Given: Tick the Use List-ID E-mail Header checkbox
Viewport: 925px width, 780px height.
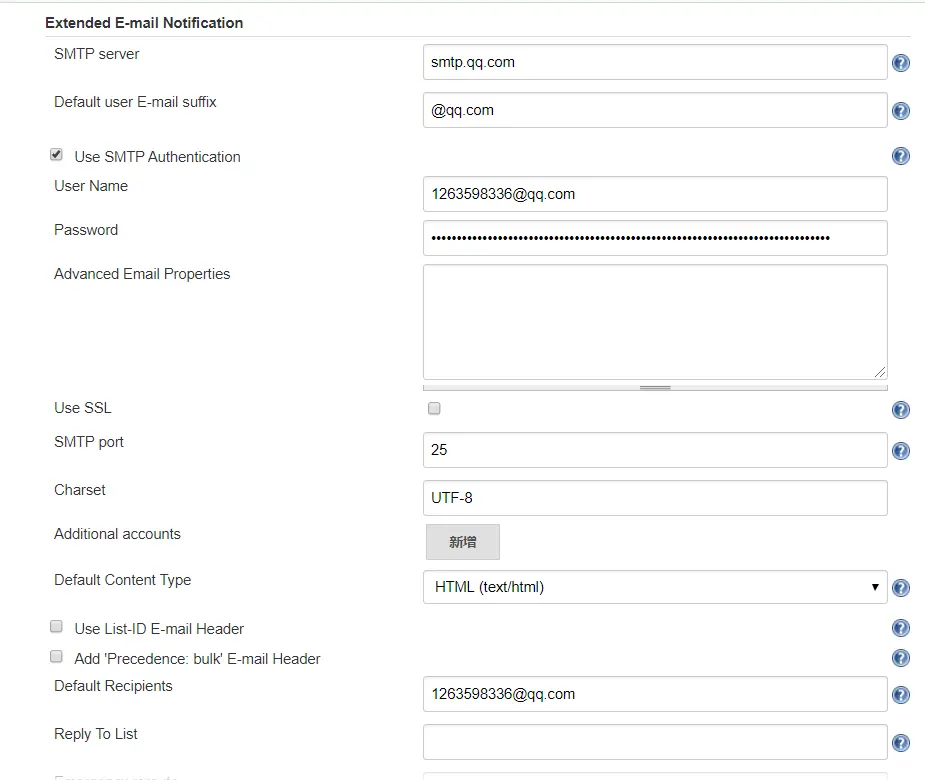Looking at the screenshot, I should point(57,627).
